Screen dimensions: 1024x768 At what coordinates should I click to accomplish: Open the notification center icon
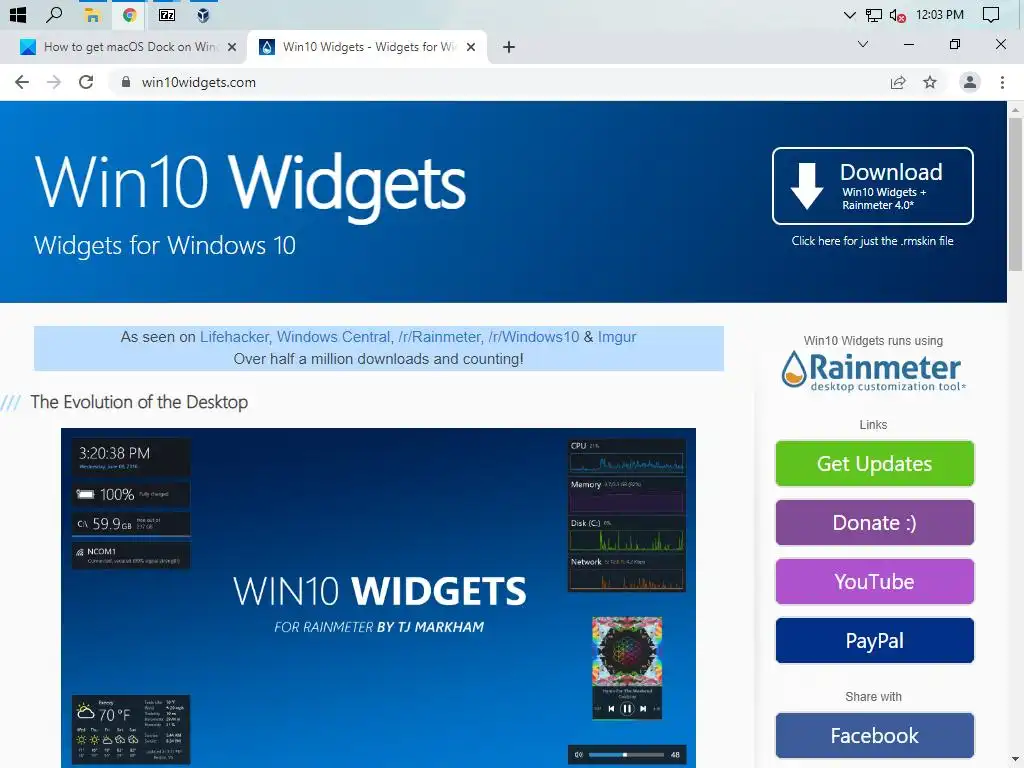point(991,15)
